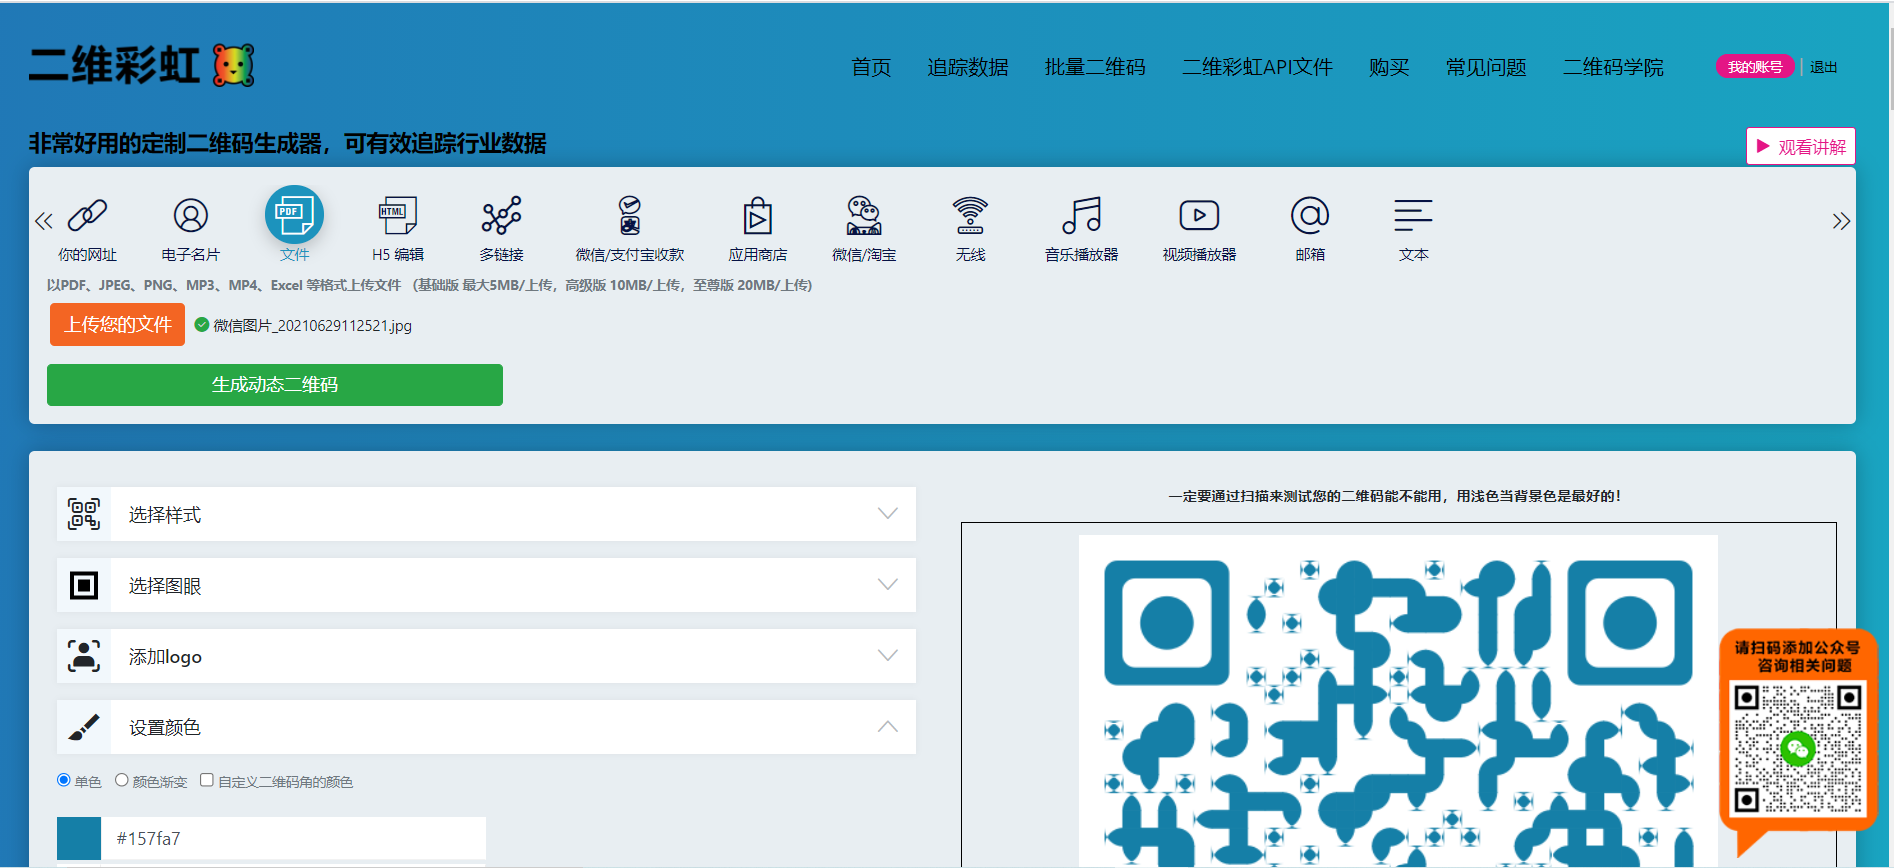
Task: Click the 选择样式 QR pattern icon
Action: click(84, 514)
